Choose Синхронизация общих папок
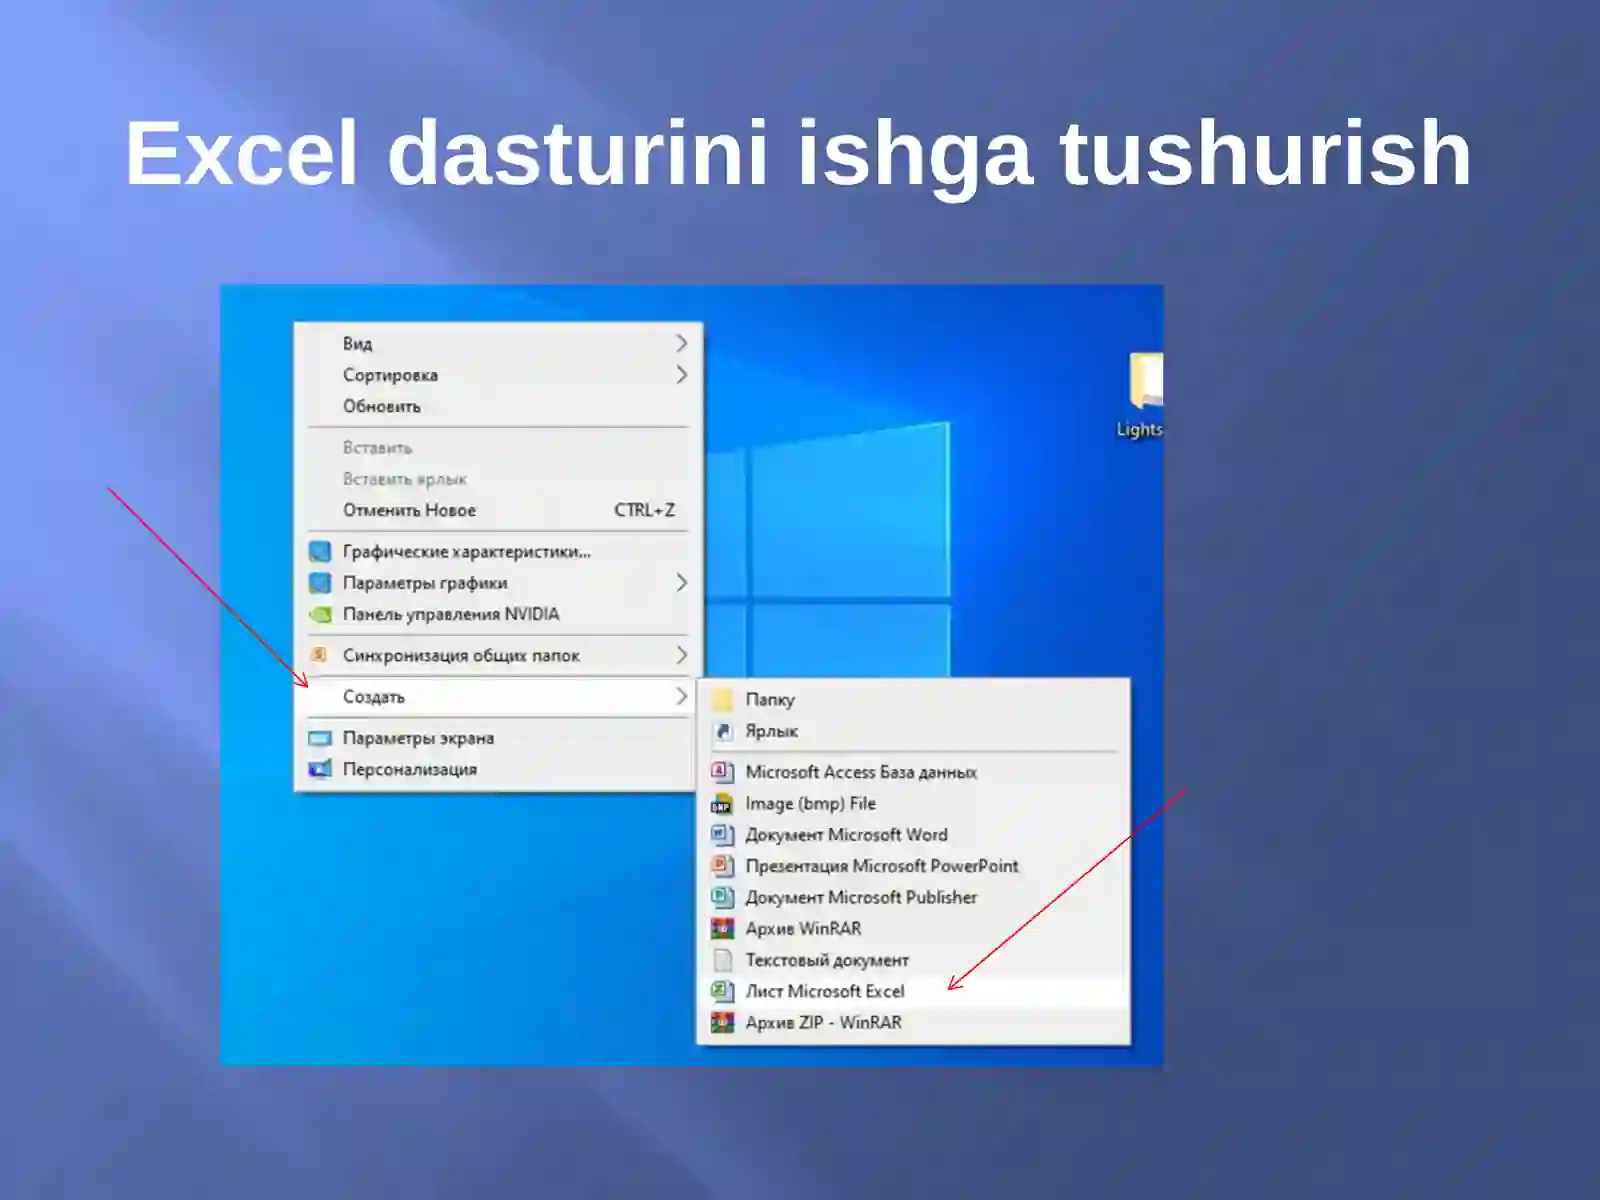 [x=498, y=655]
